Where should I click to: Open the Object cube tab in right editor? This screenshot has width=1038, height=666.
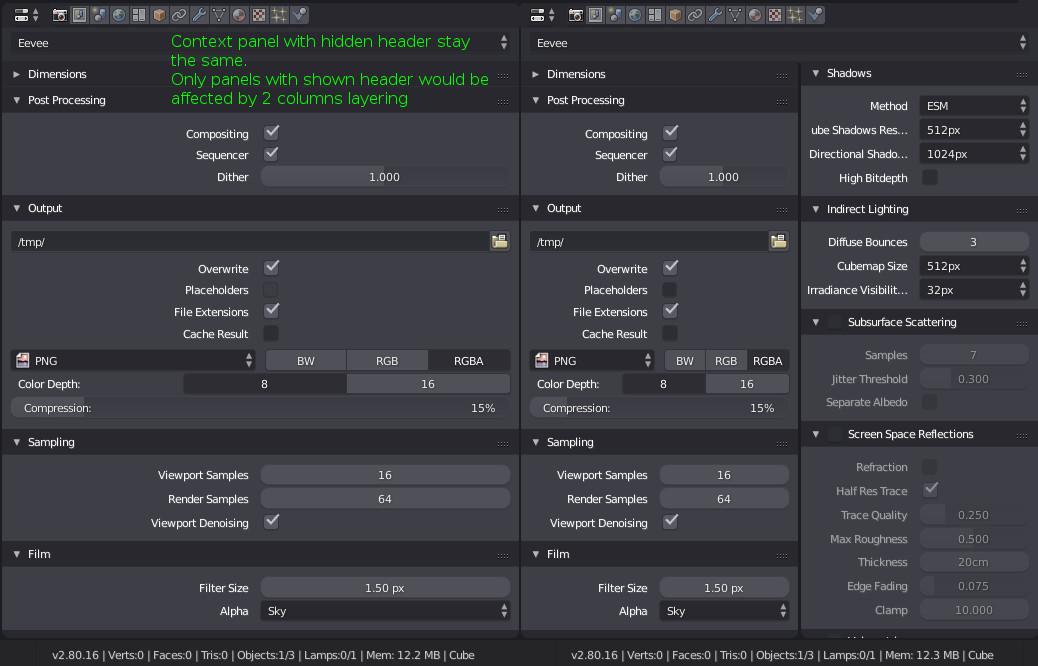675,15
